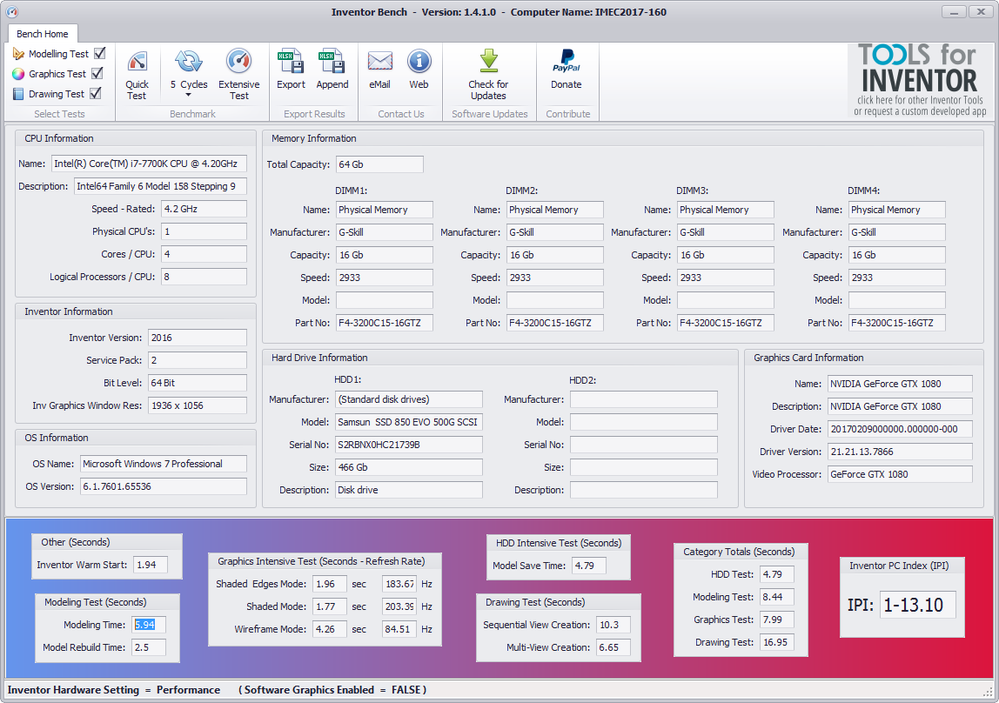Click DIMM4 Capacity 16 Gb field
Image resolution: width=999 pixels, height=703 pixels.
coord(896,255)
